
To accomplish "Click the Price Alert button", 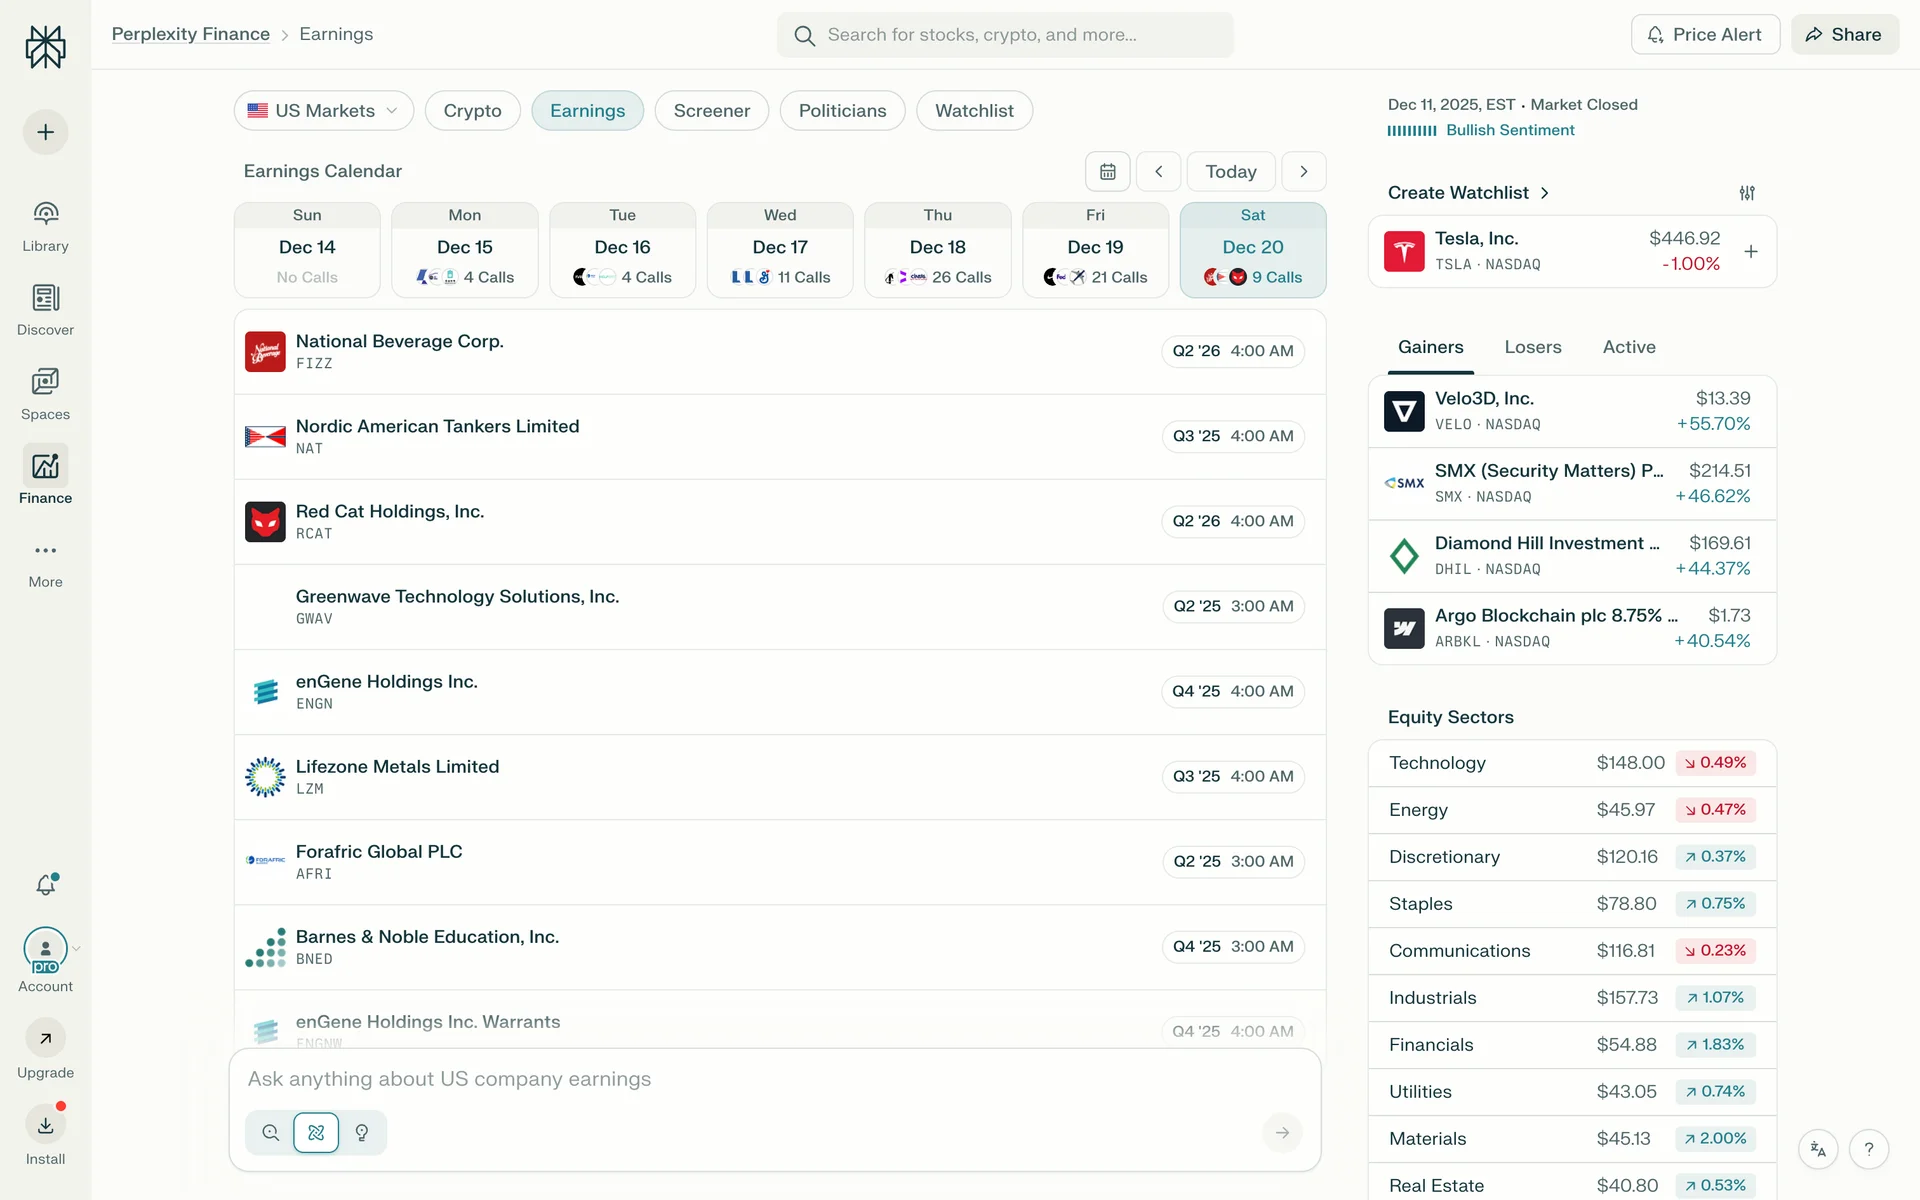I will click(x=1705, y=35).
